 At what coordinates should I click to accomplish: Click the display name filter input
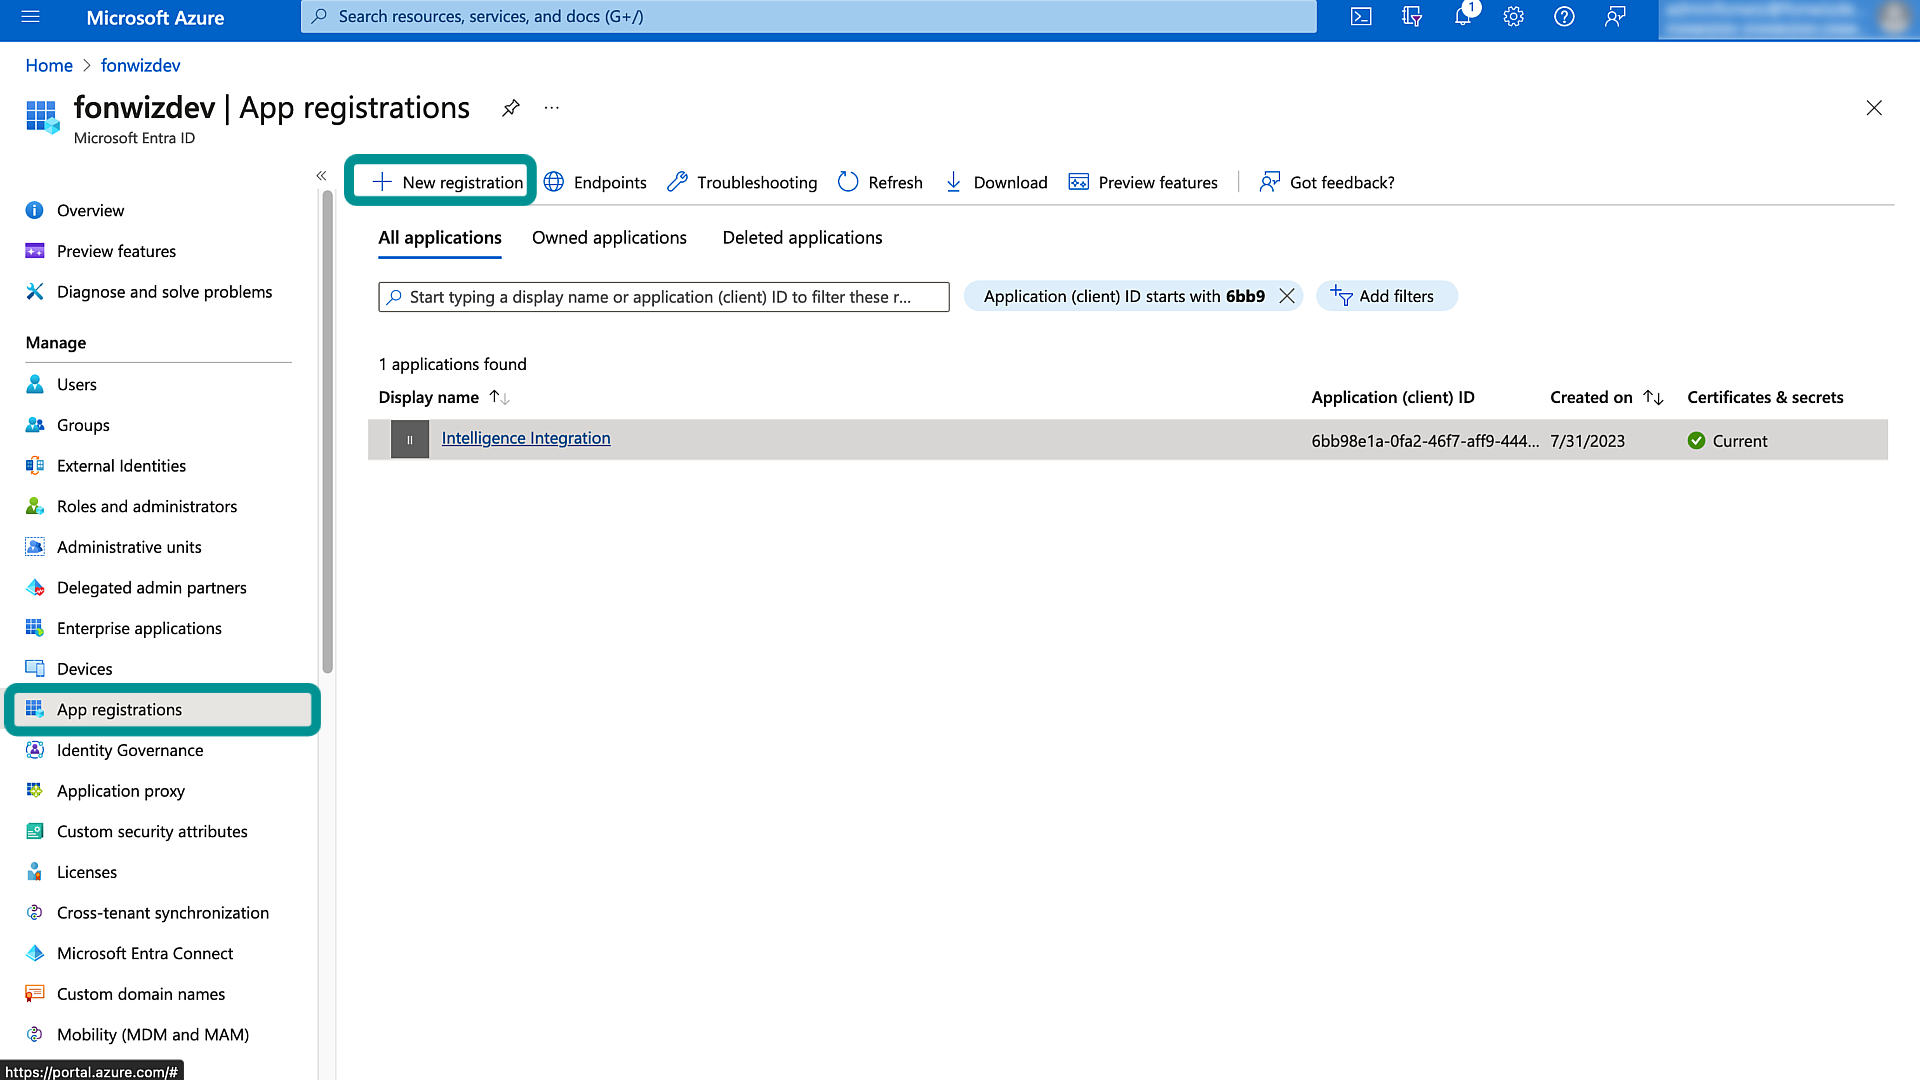(664, 297)
